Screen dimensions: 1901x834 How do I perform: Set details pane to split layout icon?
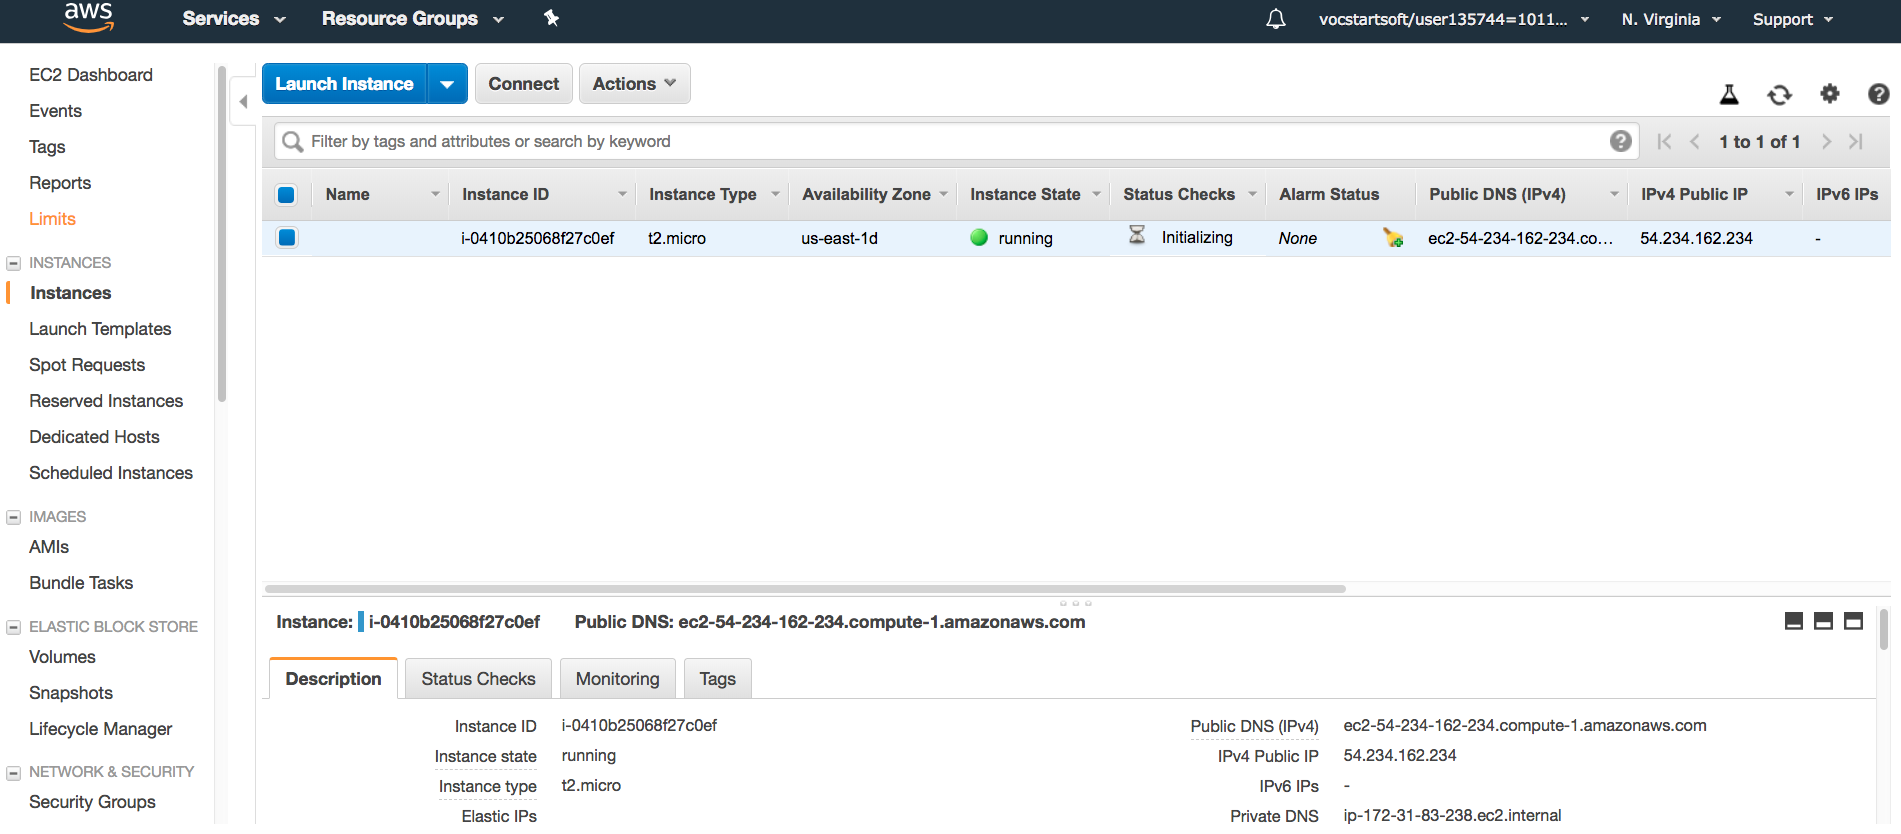[1823, 621]
